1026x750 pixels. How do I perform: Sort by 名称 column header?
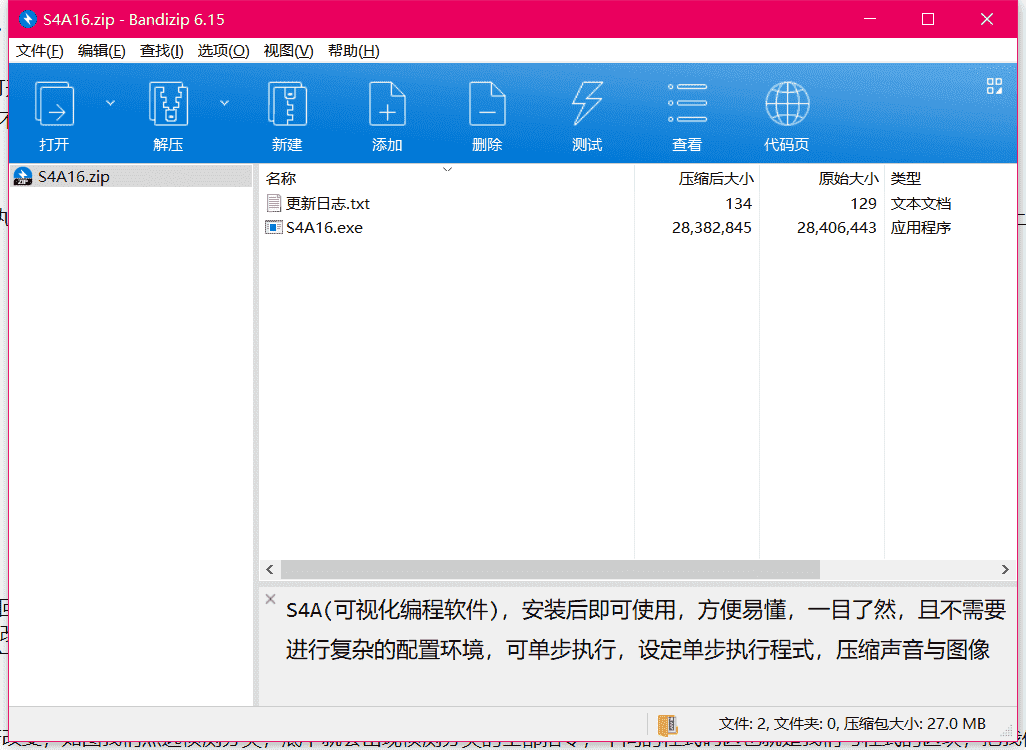pos(447,178)
